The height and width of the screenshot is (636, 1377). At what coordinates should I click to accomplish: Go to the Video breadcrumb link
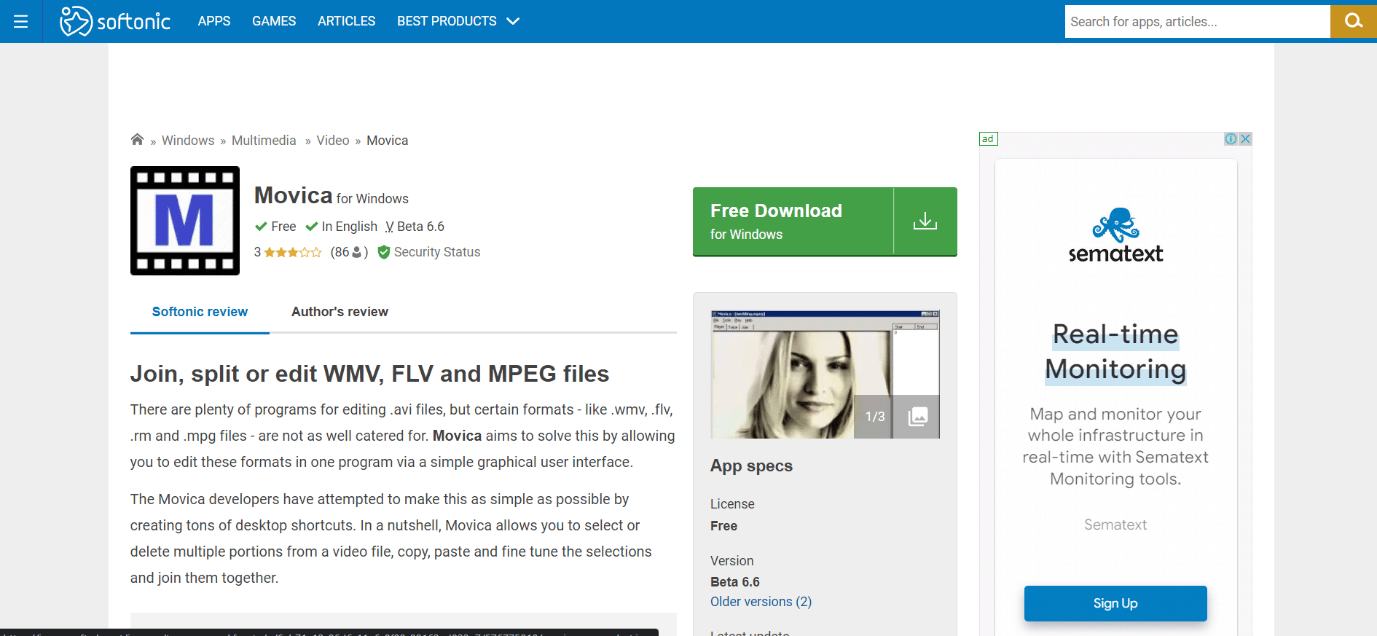click(333, 140)
